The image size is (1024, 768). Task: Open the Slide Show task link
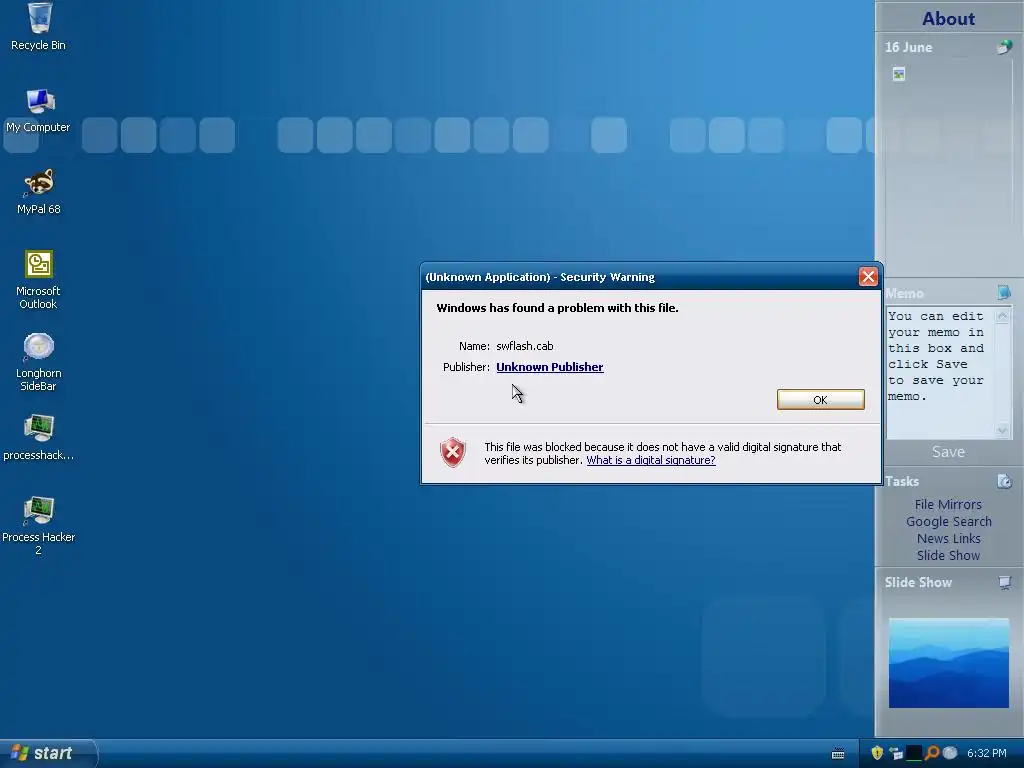(x=948, y=556)
